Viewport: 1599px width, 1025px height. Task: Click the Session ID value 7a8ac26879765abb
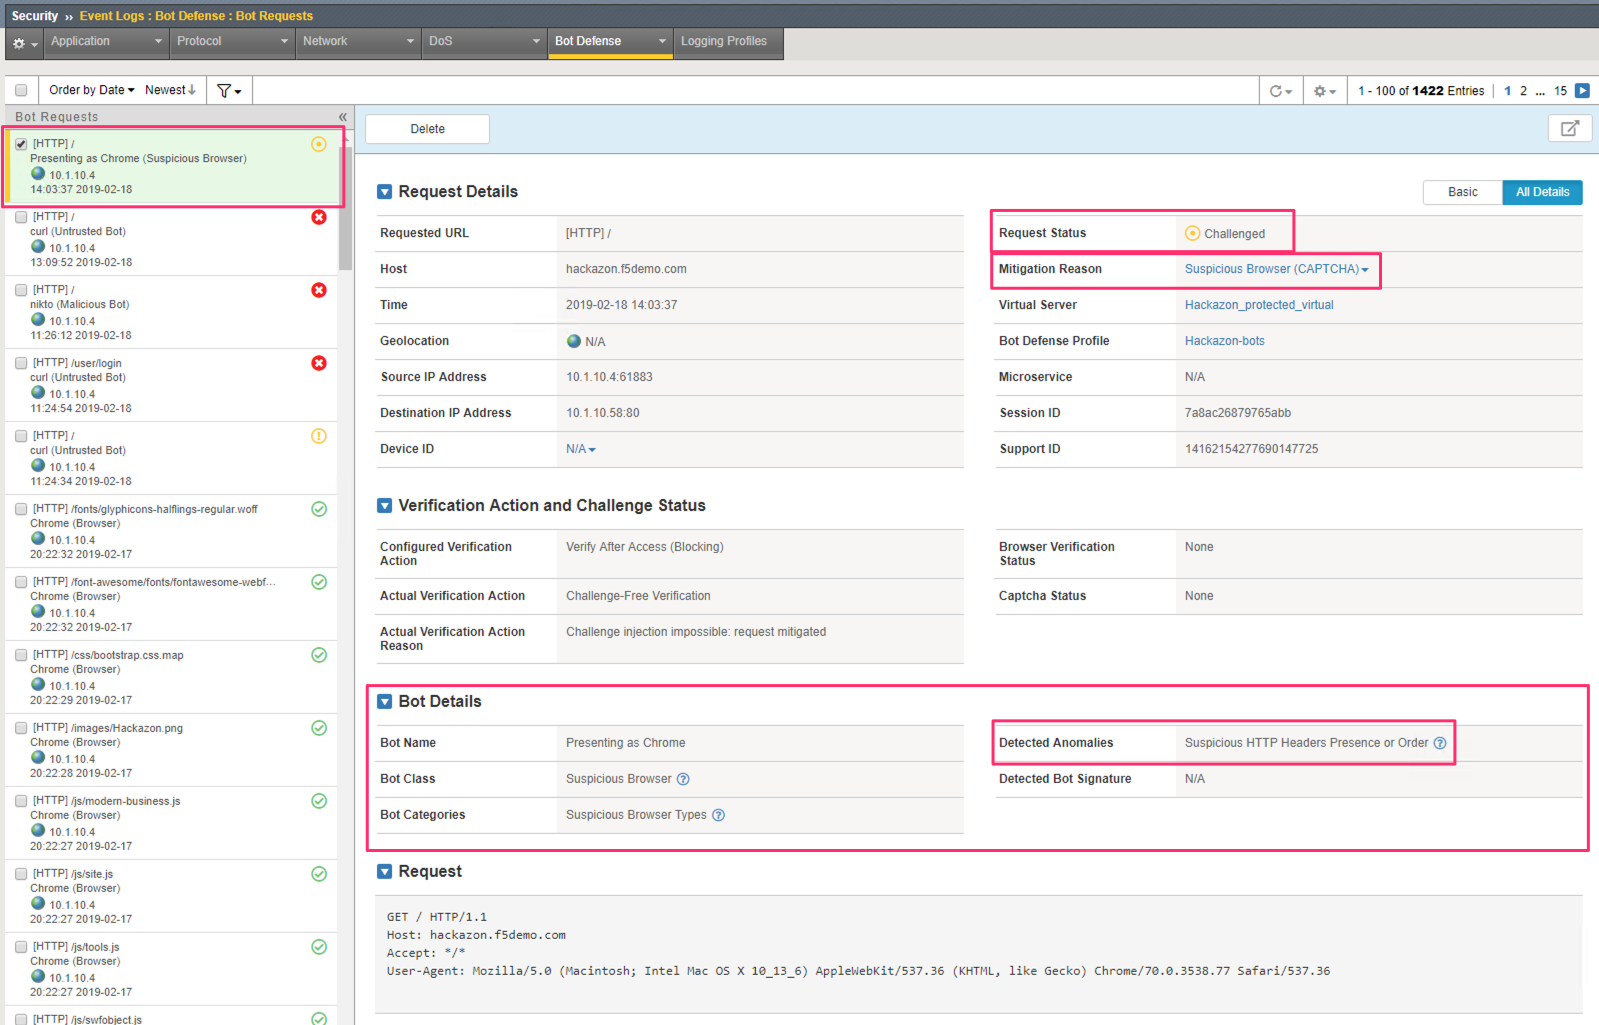coord(1237,413)
